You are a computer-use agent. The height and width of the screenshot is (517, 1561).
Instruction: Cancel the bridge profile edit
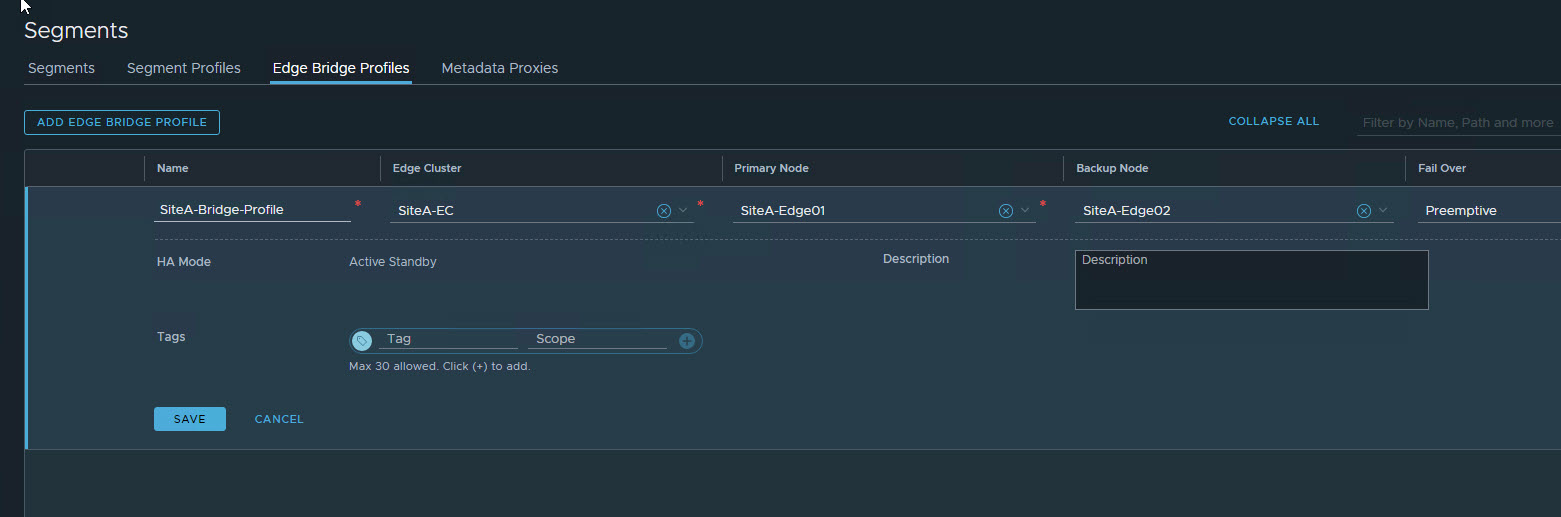pos(279,419)
